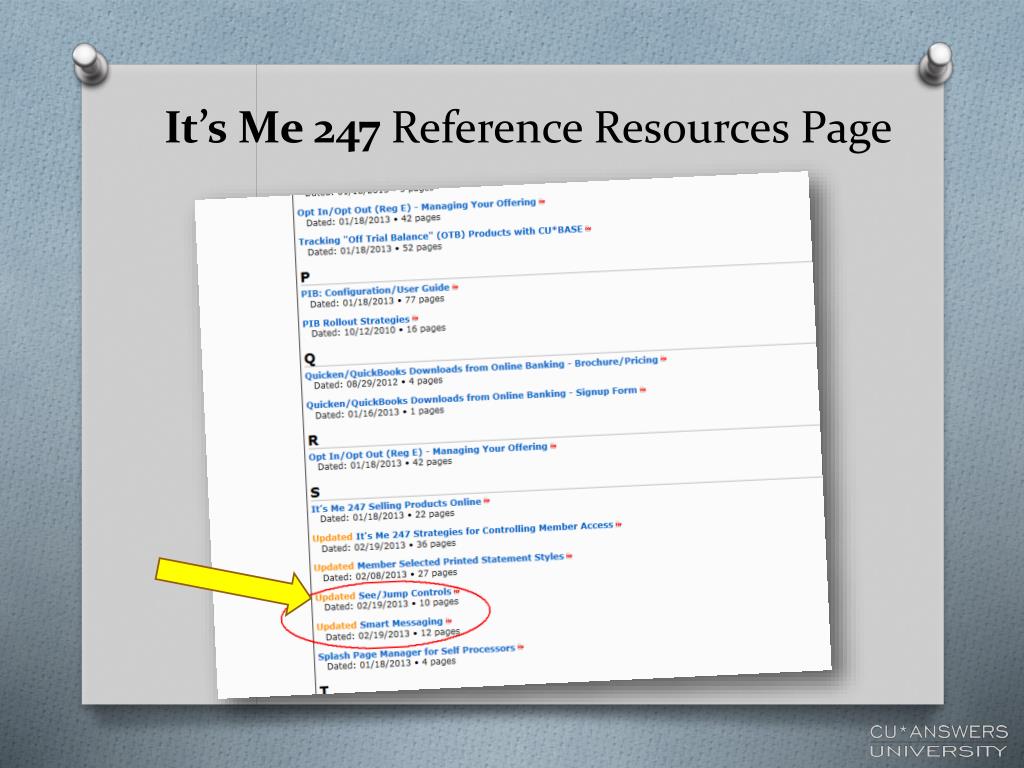
Task: Click text "Dated: 10/12/2010 • 16 pages"
Action: coord(379,330)
